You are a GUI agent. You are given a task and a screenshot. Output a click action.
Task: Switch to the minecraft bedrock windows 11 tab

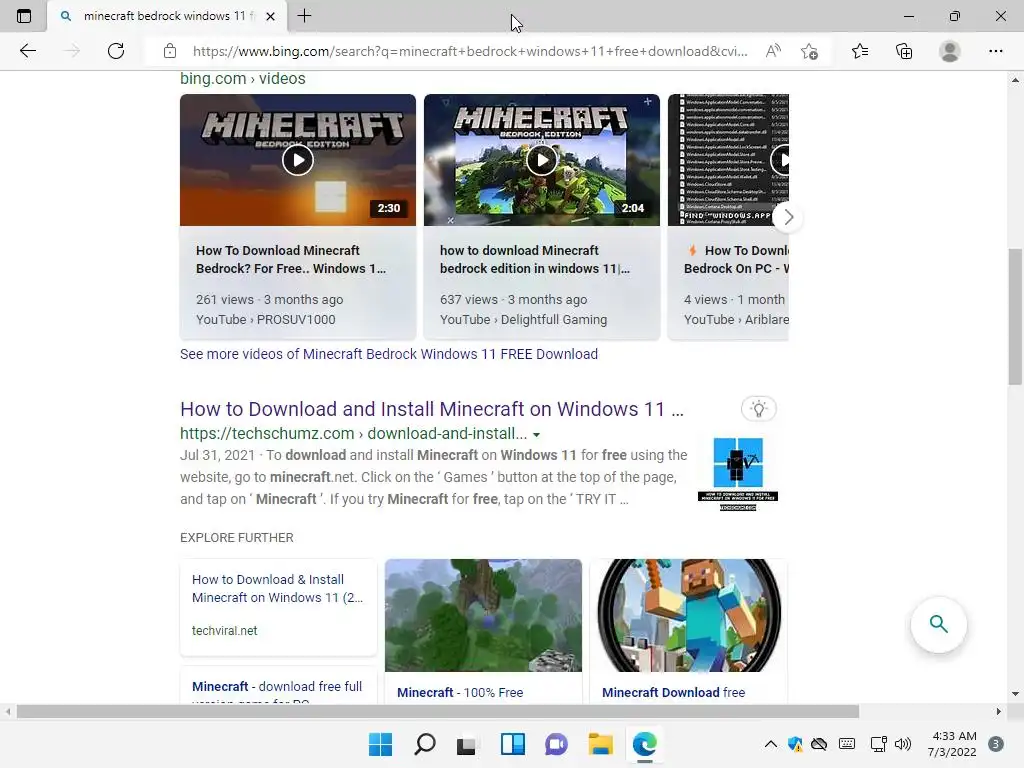point(167,16)
